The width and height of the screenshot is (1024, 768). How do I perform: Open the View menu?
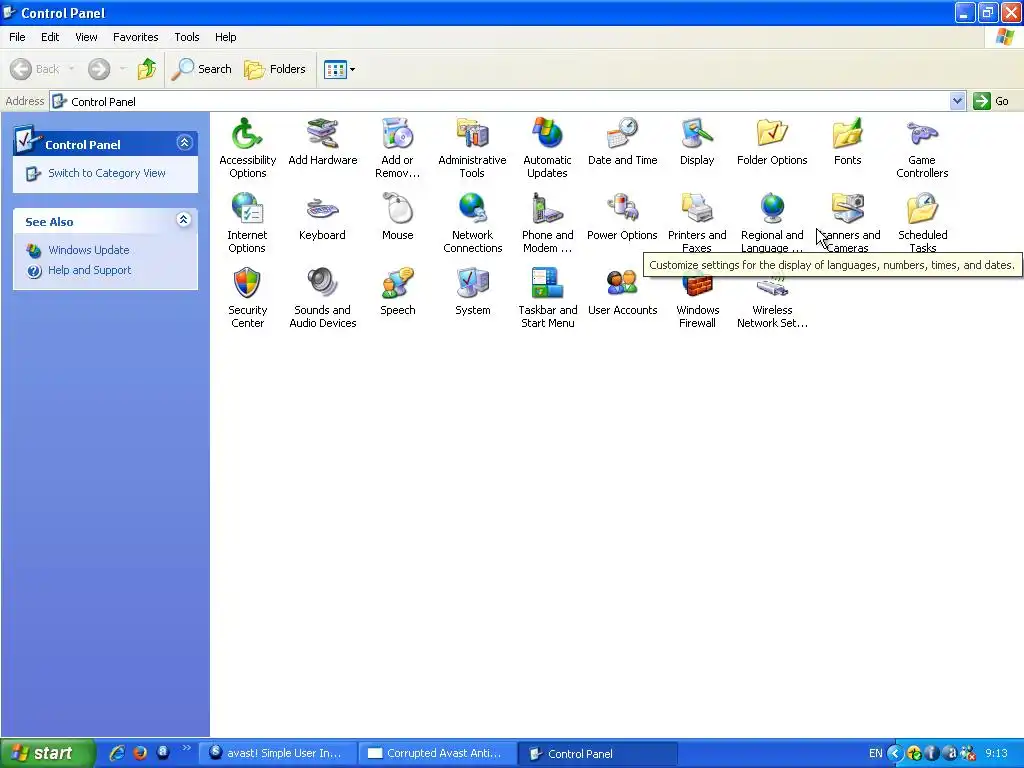[x=86, y=37]
